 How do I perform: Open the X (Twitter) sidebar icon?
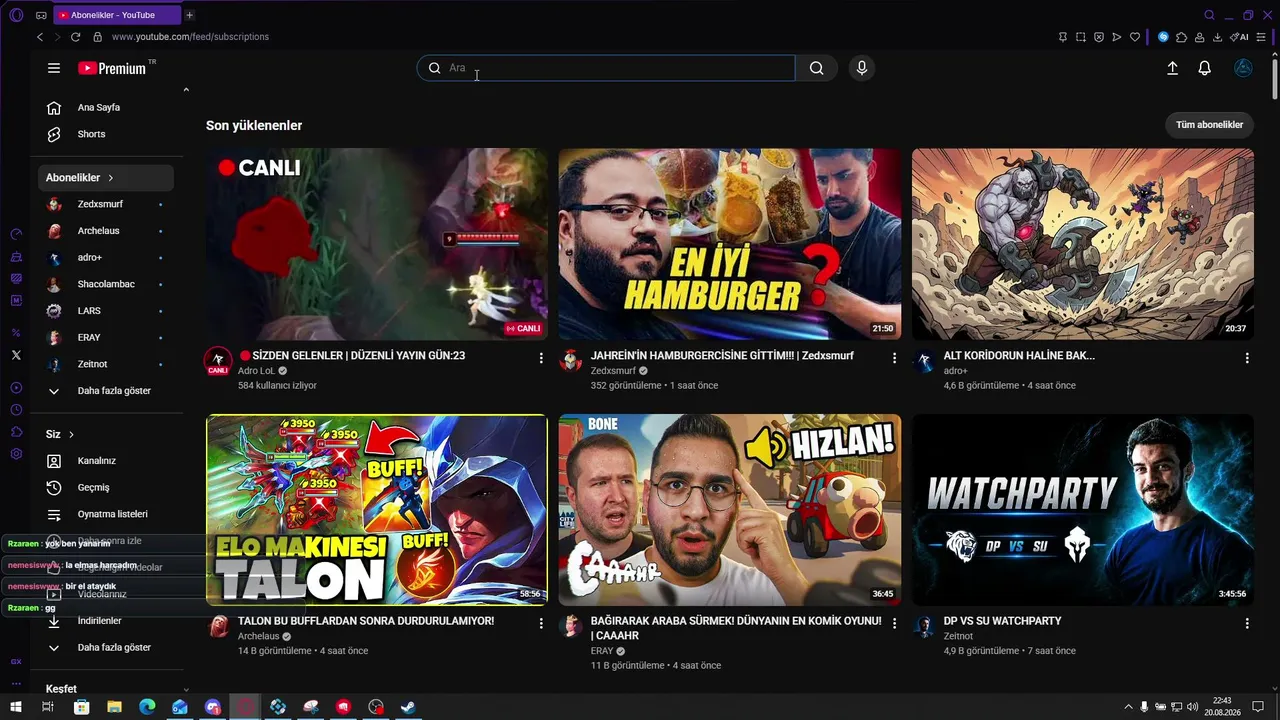(x=16, y=355)
